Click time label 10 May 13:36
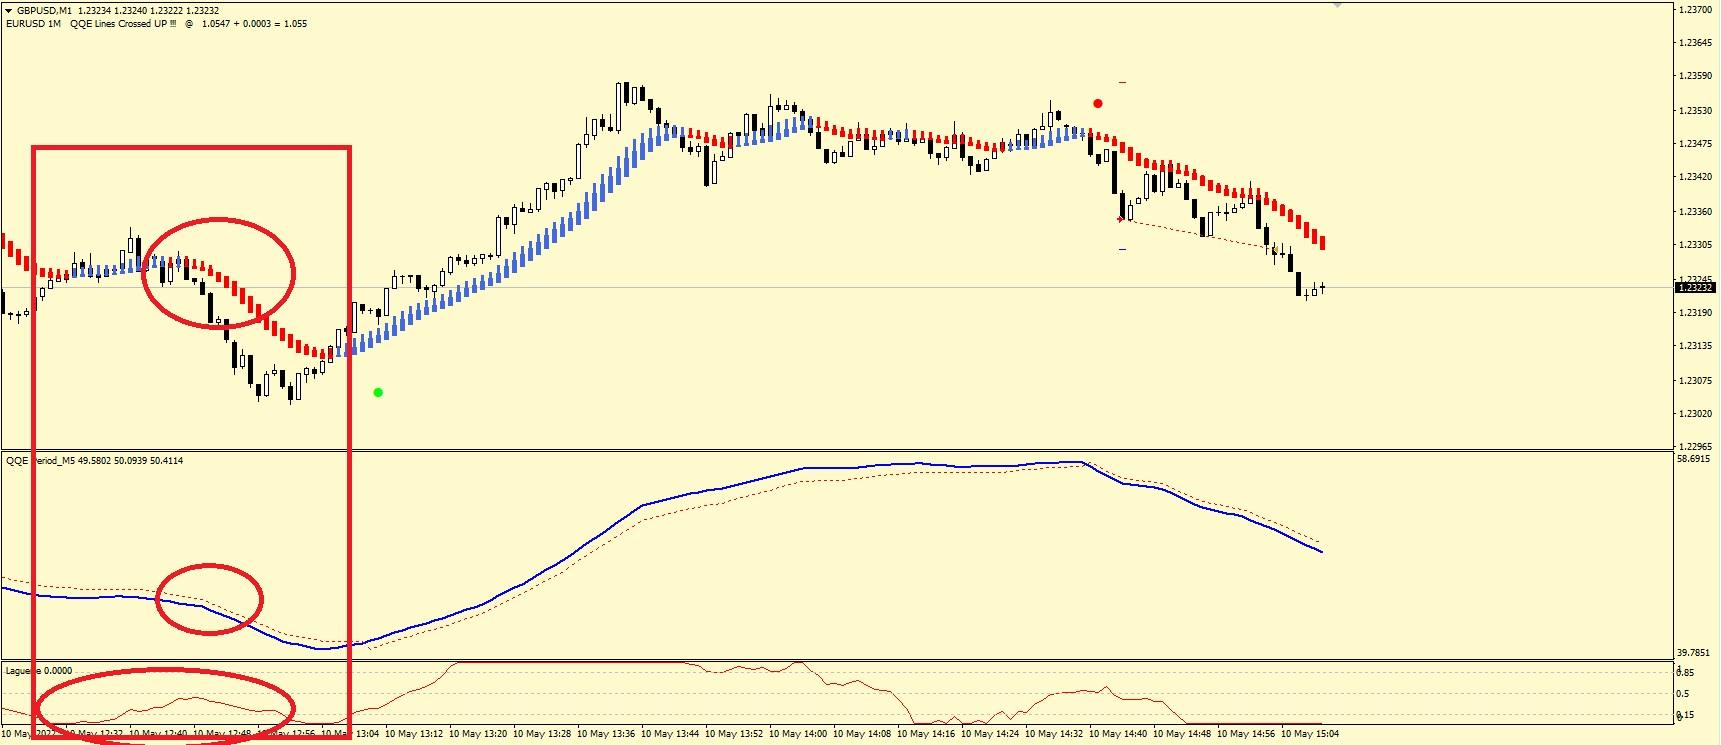 click(x=606, y=734)
